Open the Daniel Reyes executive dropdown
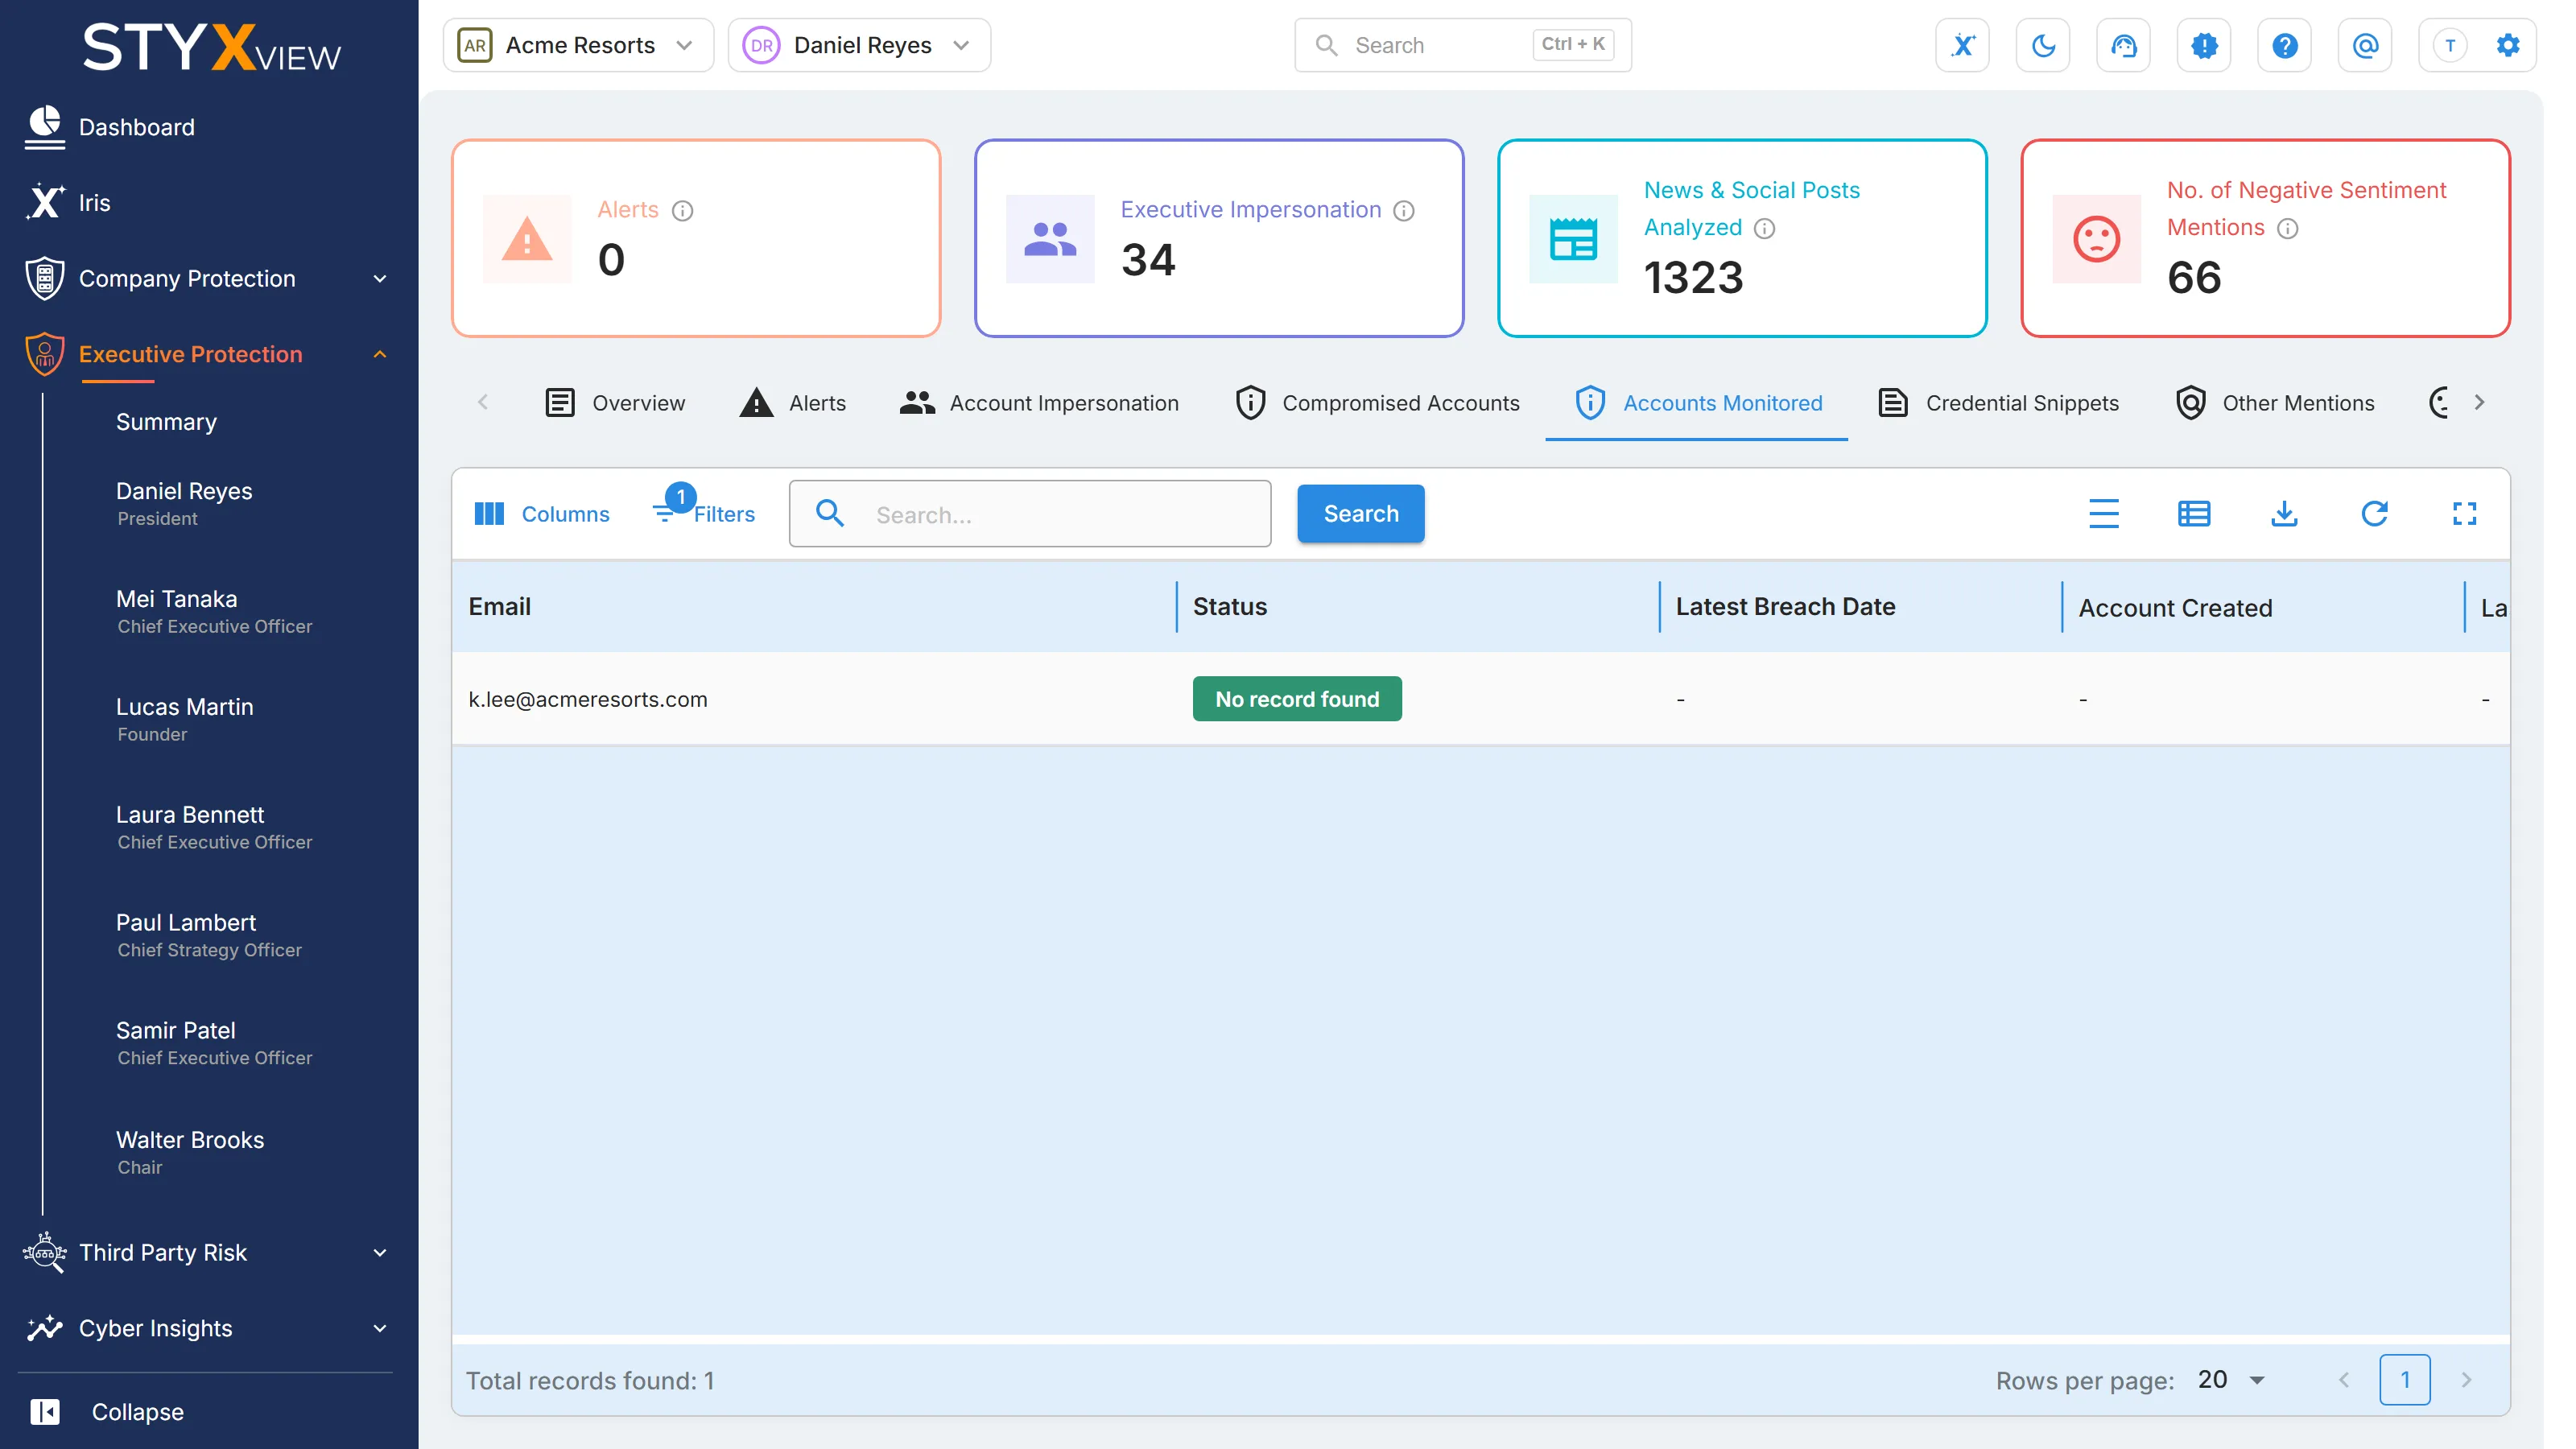2576x1449 pixels. pos(859,45)
